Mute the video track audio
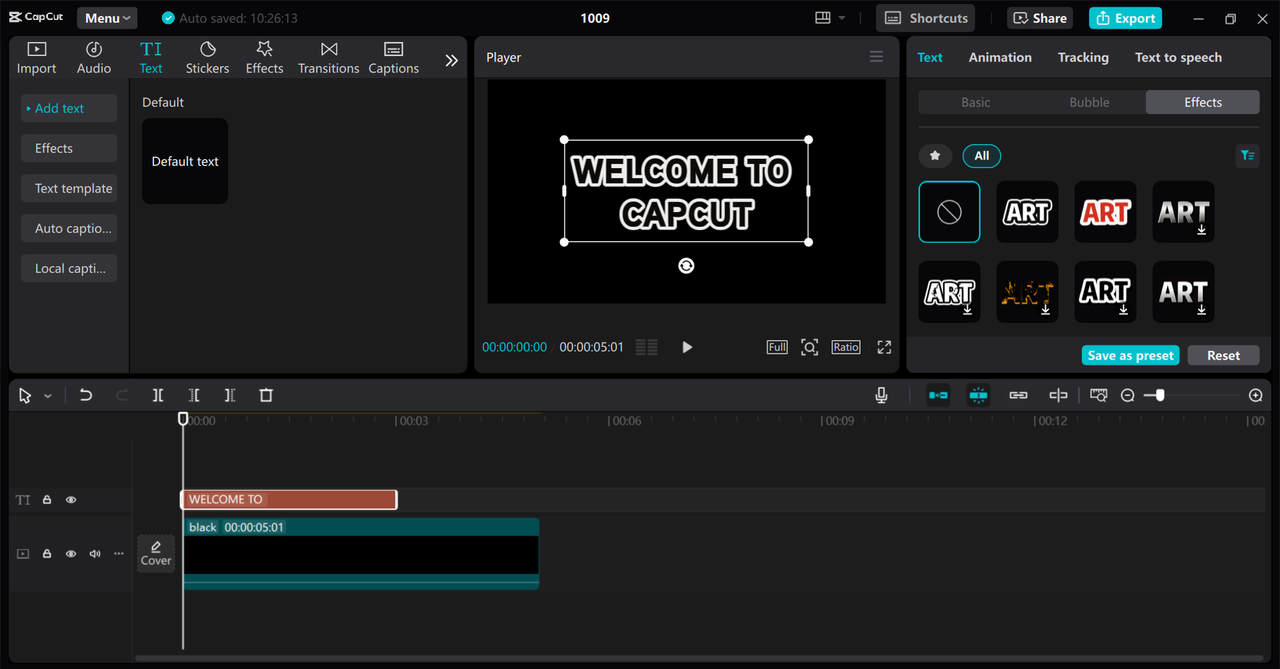Viewport: 1280px width, 669px height. click(x=95, y=553)
